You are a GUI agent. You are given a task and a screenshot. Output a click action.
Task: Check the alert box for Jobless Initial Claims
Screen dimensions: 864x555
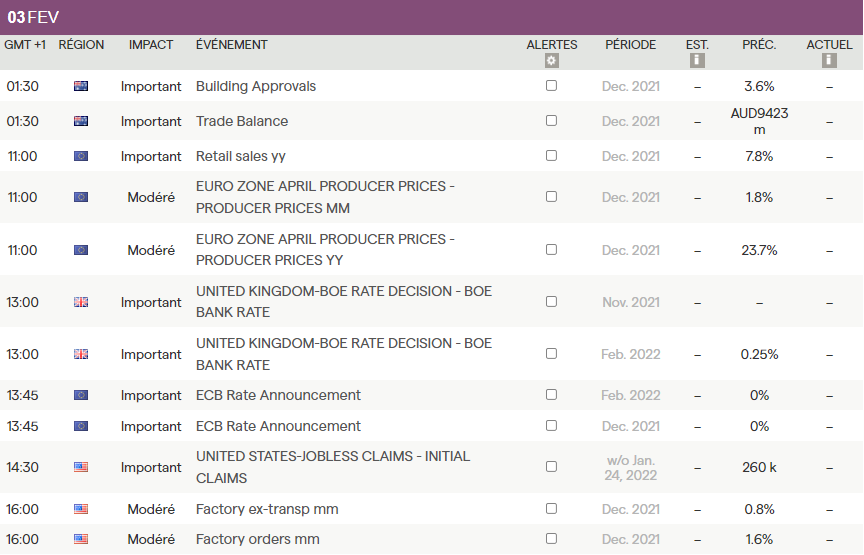pos(551,467)
